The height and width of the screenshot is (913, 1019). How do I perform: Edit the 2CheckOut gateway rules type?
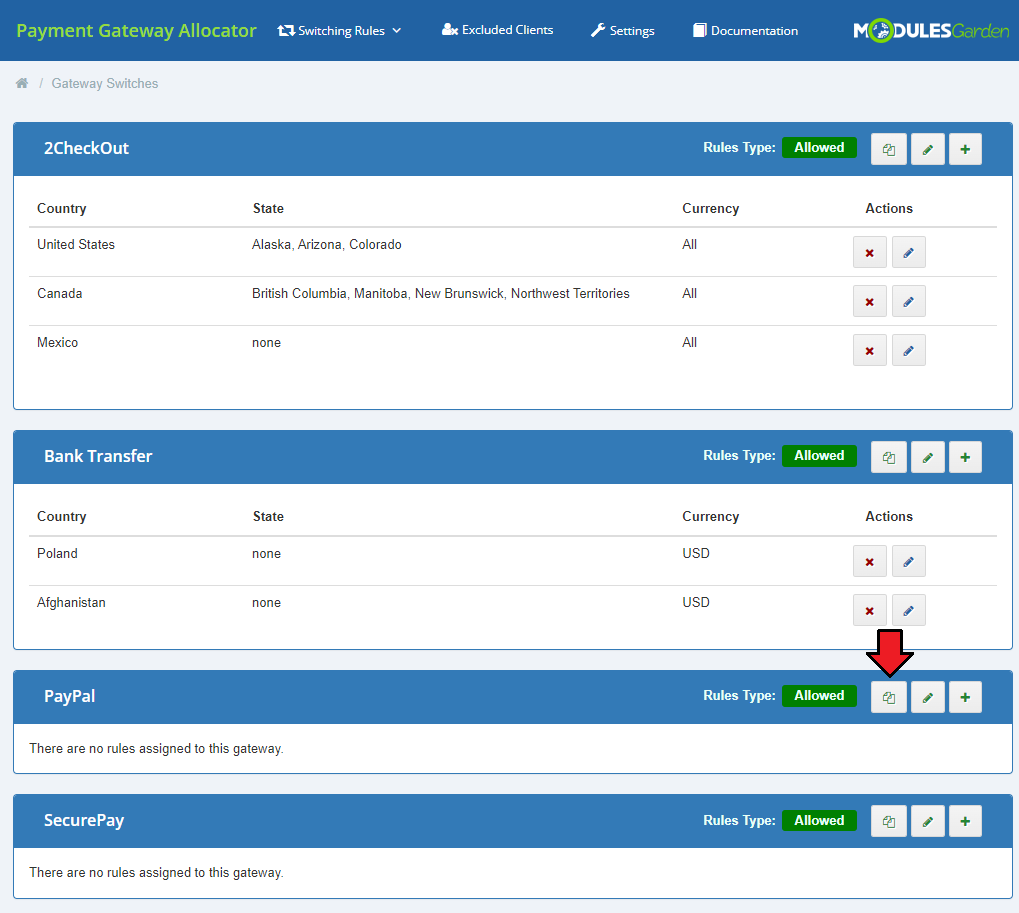tap(927, 149)
